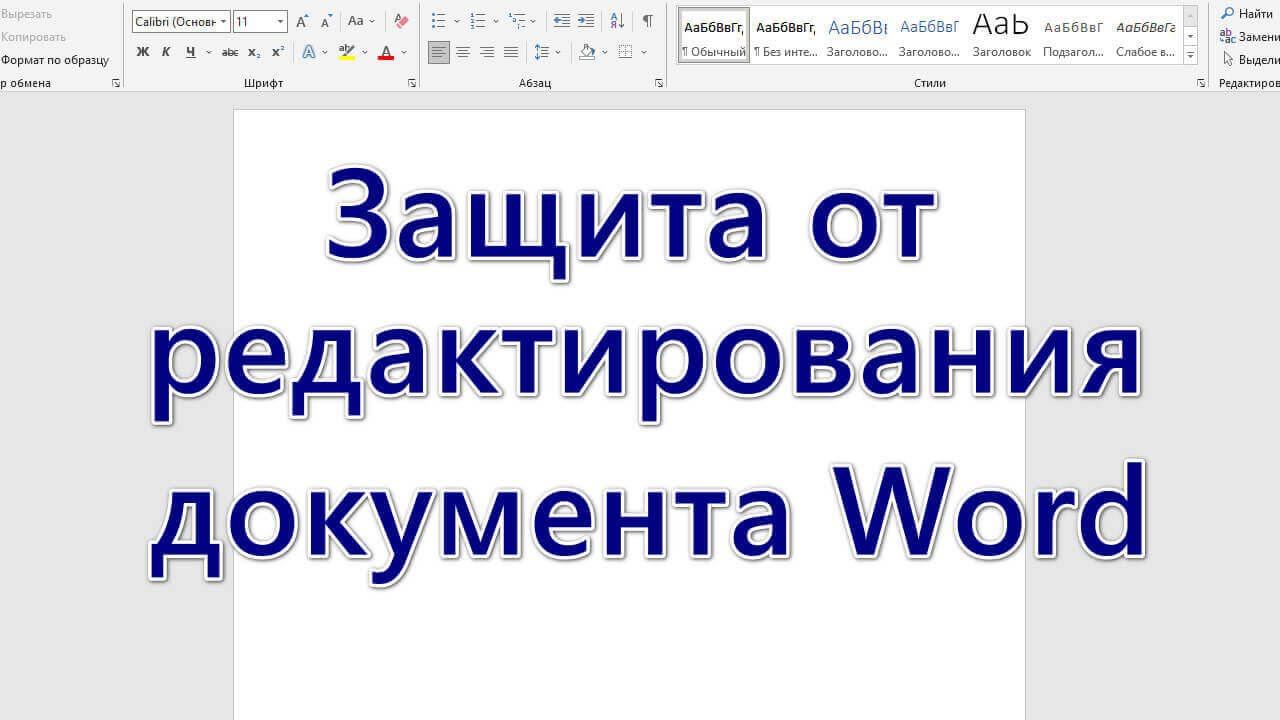1280x720 pixels.
Task: Clear all formatting with the eraser icon
Action: 401,21
